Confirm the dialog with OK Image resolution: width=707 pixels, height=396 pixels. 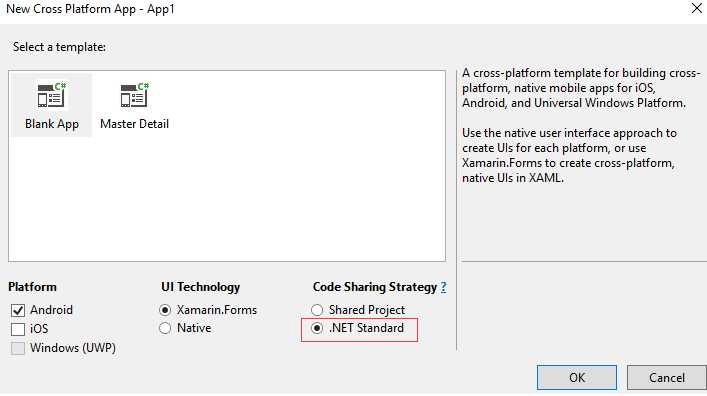point(577,377)
